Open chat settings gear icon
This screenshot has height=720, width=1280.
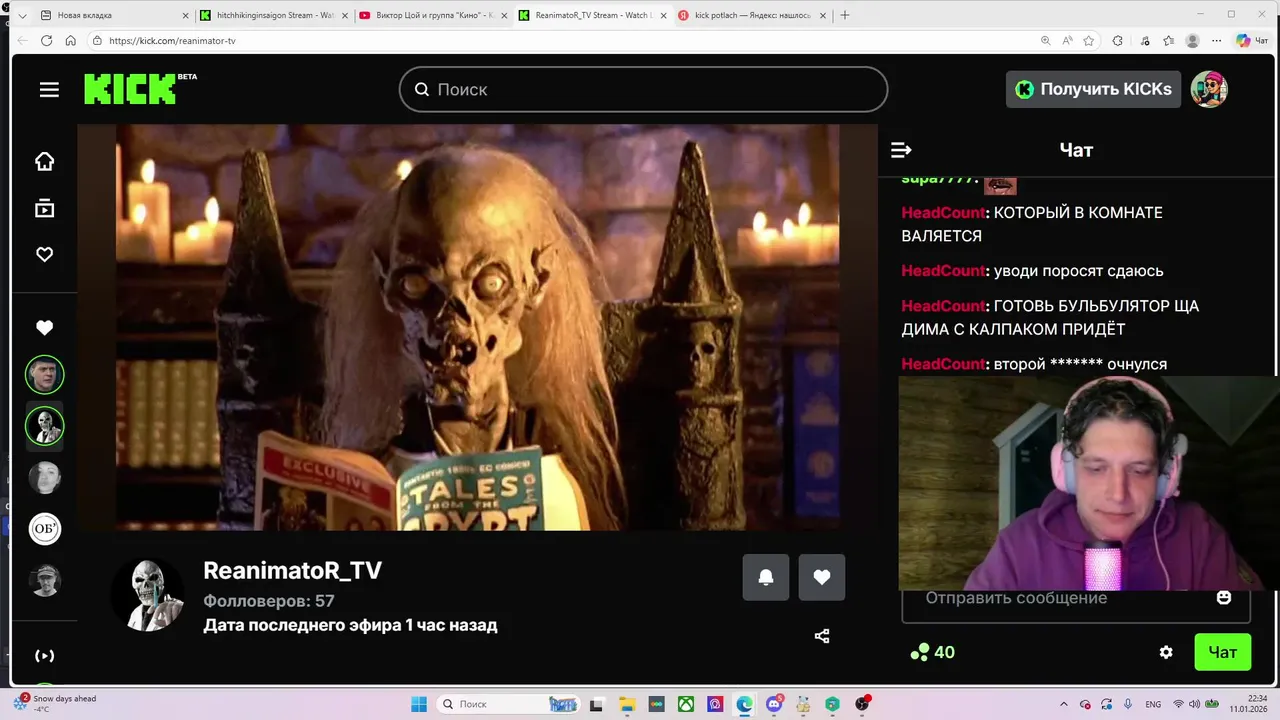click(1166, 652)
